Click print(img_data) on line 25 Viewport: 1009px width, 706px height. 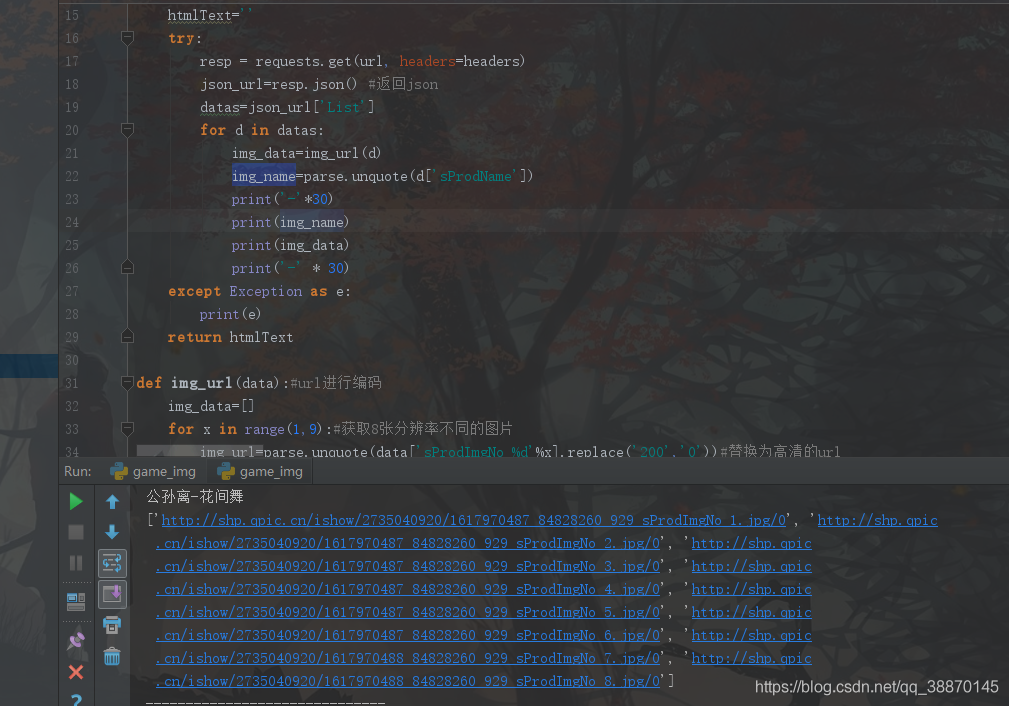pyautogui.click(x=290, y=245)
